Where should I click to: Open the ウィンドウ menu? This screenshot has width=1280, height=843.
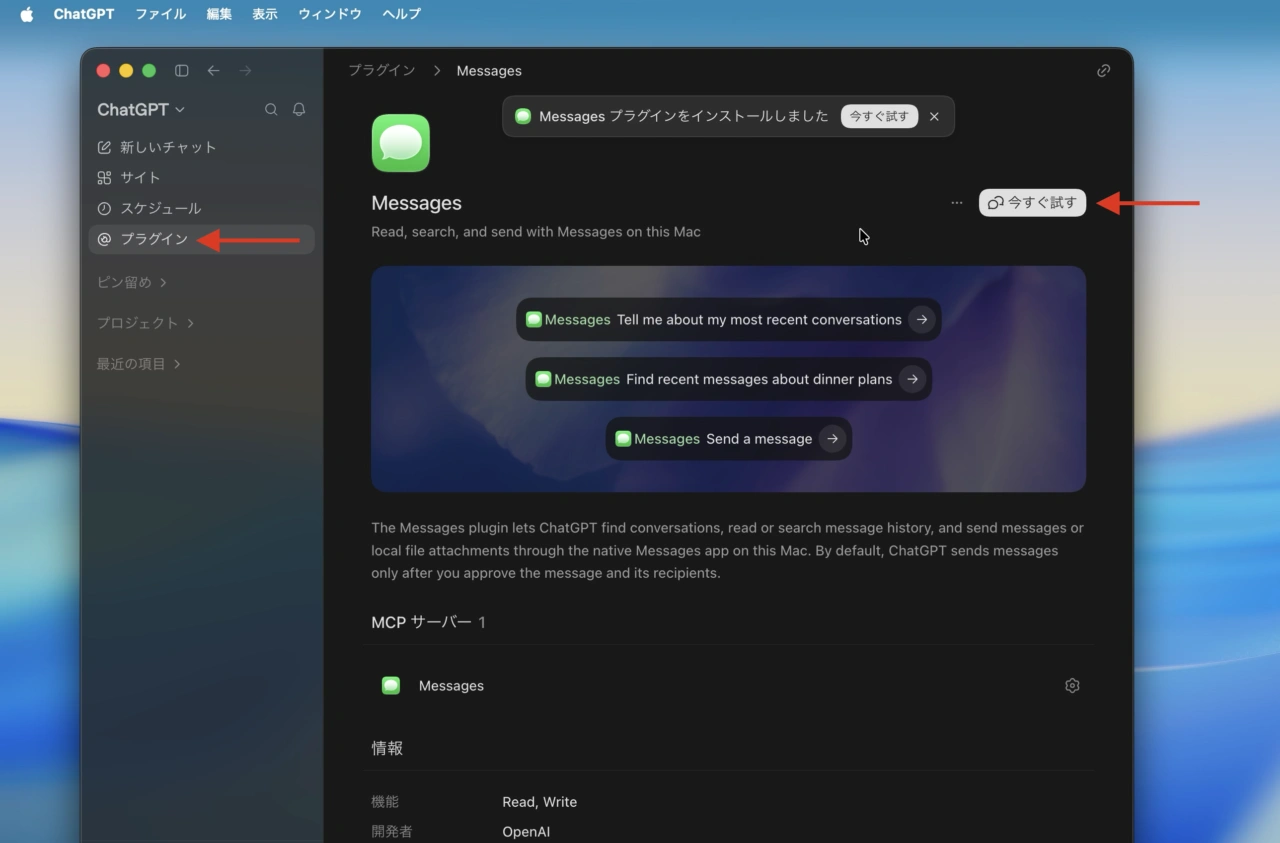[x=330, y=14]
